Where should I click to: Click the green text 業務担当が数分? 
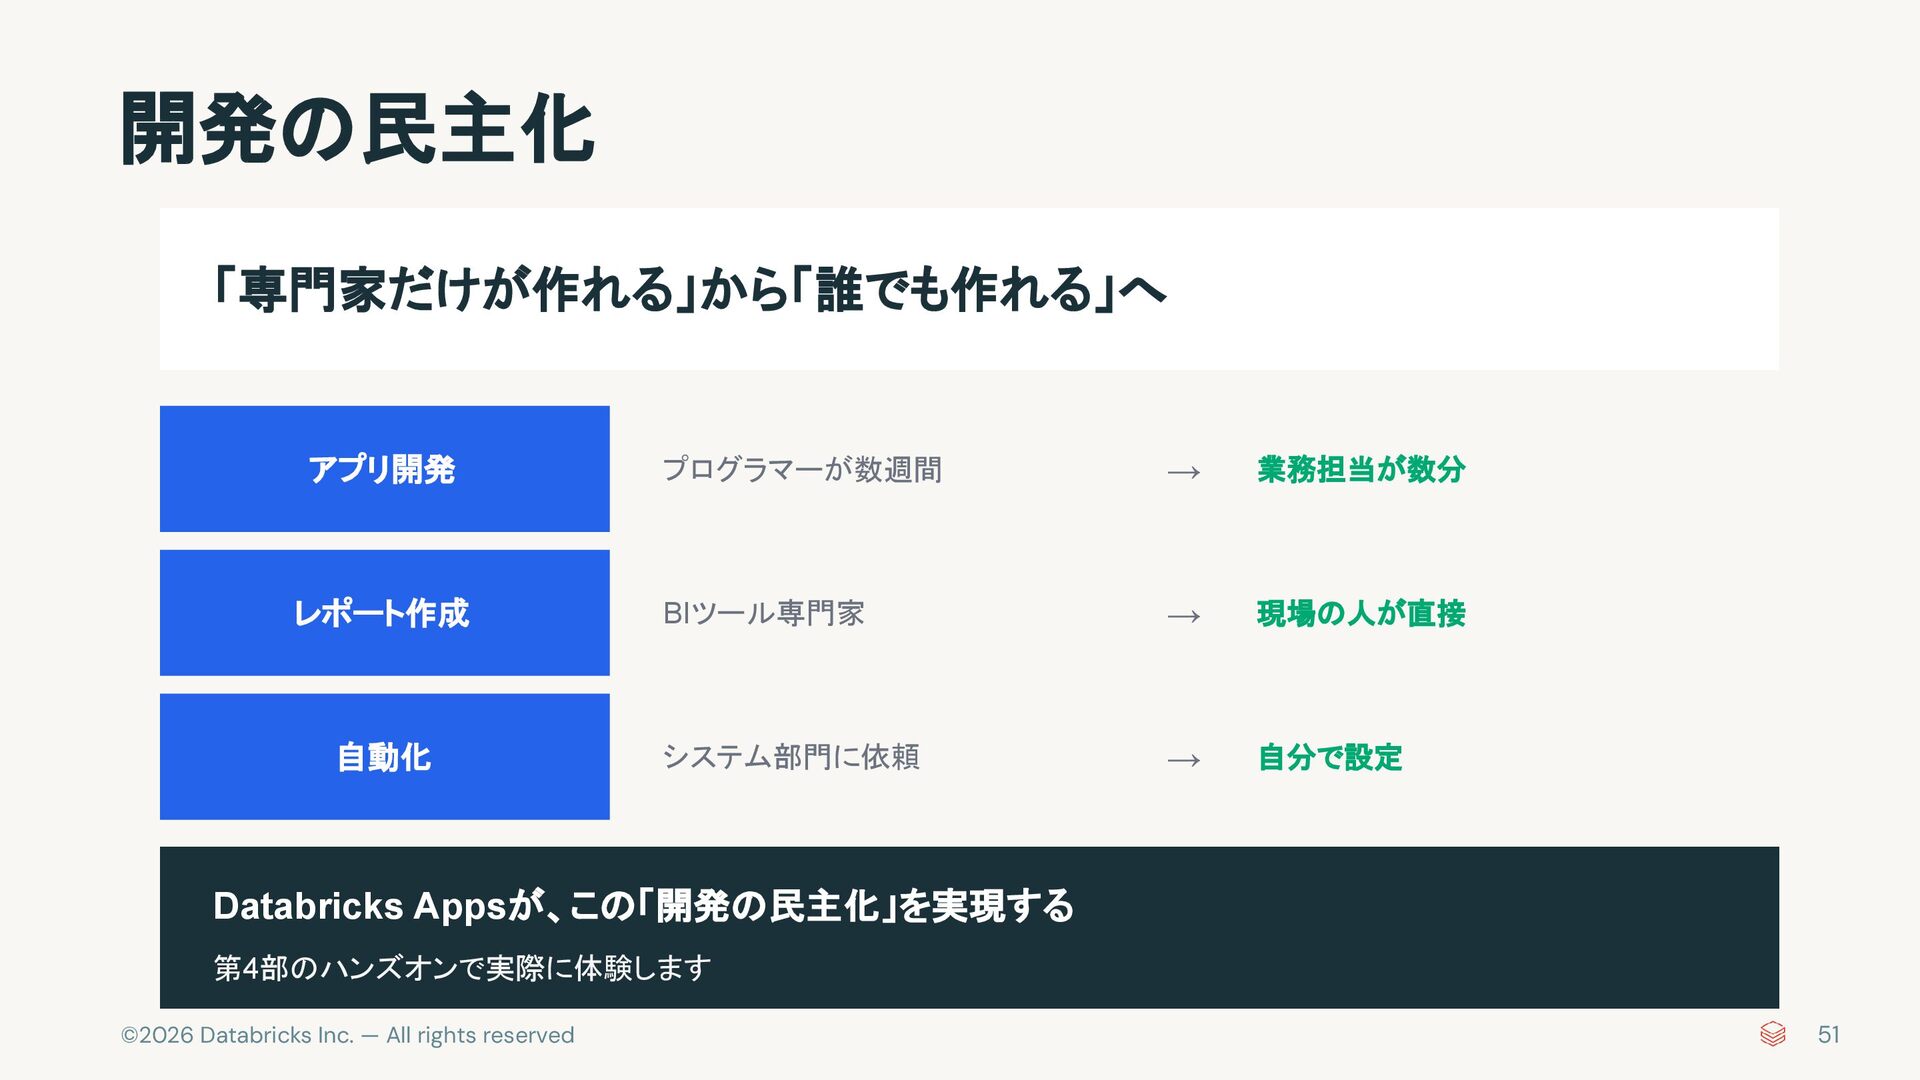1361,469
